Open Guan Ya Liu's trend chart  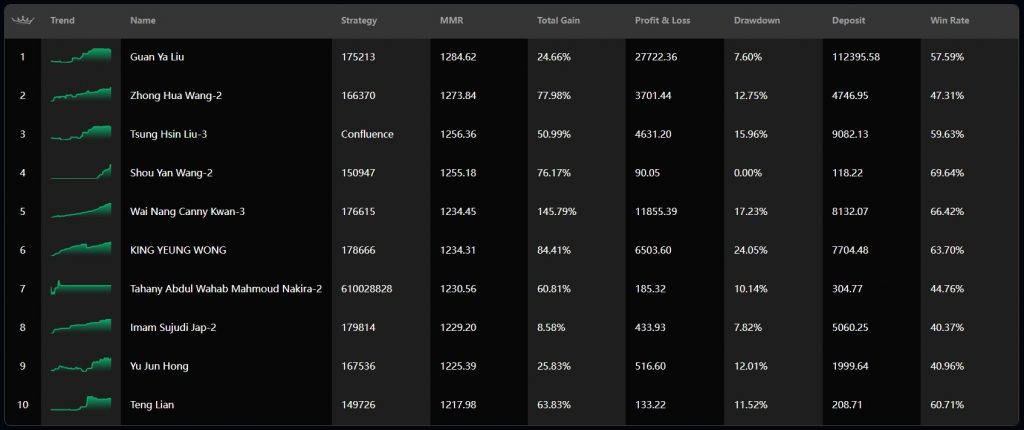[81, 57]
